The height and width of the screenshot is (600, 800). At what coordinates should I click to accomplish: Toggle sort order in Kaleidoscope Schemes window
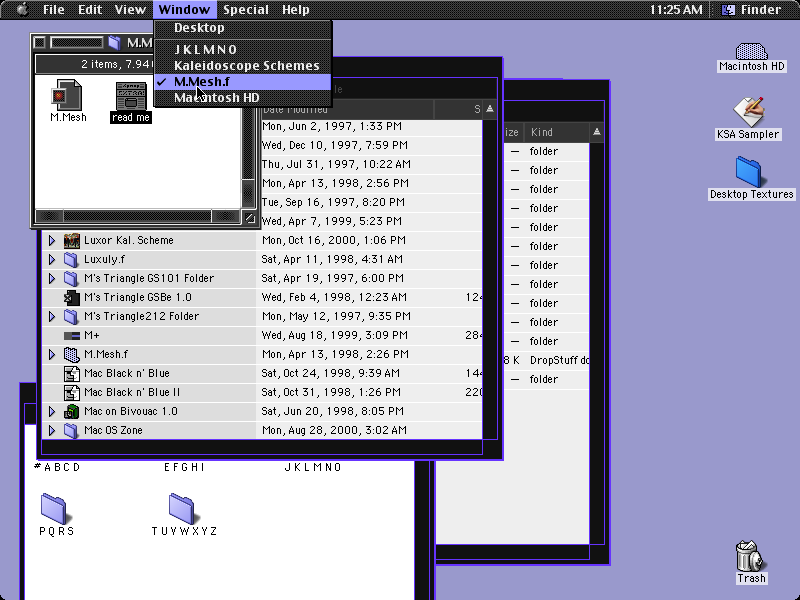click(490, 109)
